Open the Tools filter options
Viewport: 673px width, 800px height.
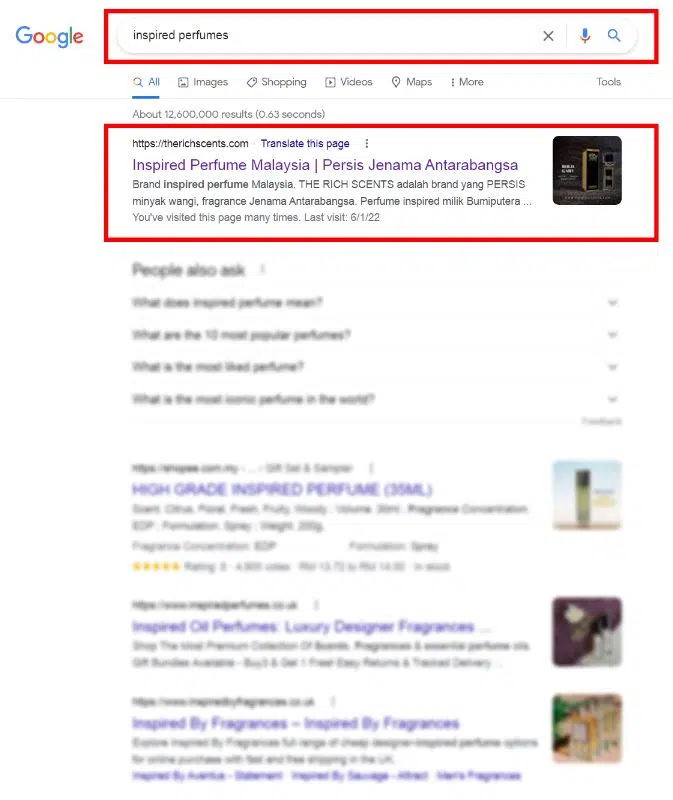coord(609,82)
